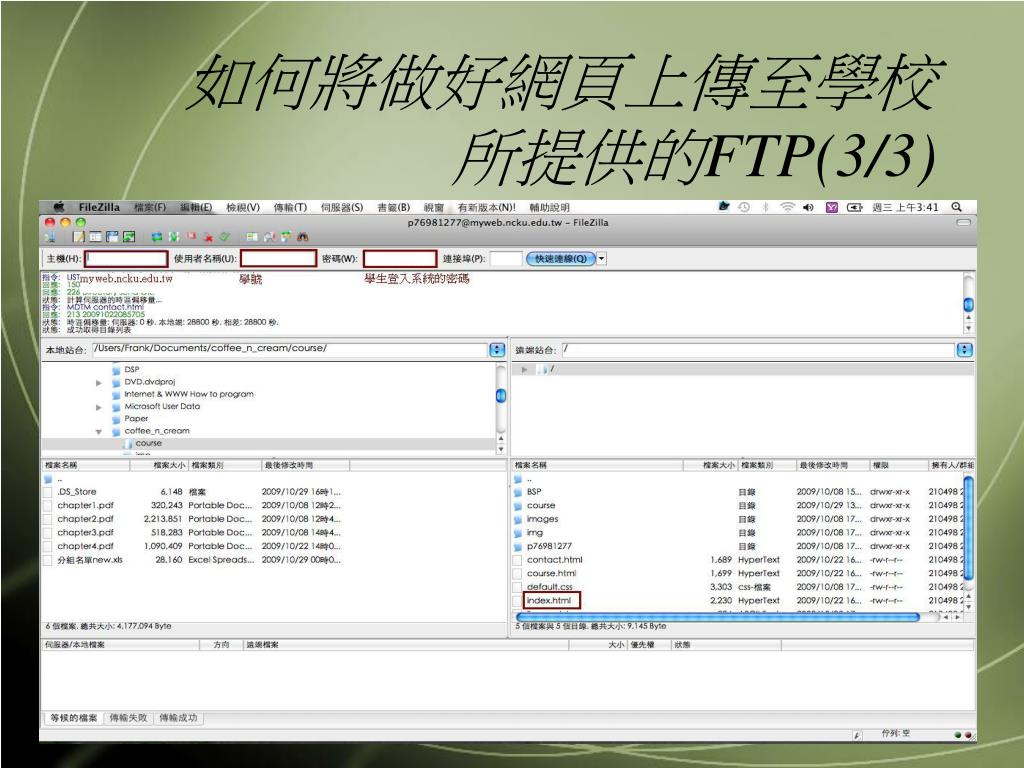Switch to the 傳輸成功 tab
This screenshot has height=768, width=1024.
[x=178, y=718]
